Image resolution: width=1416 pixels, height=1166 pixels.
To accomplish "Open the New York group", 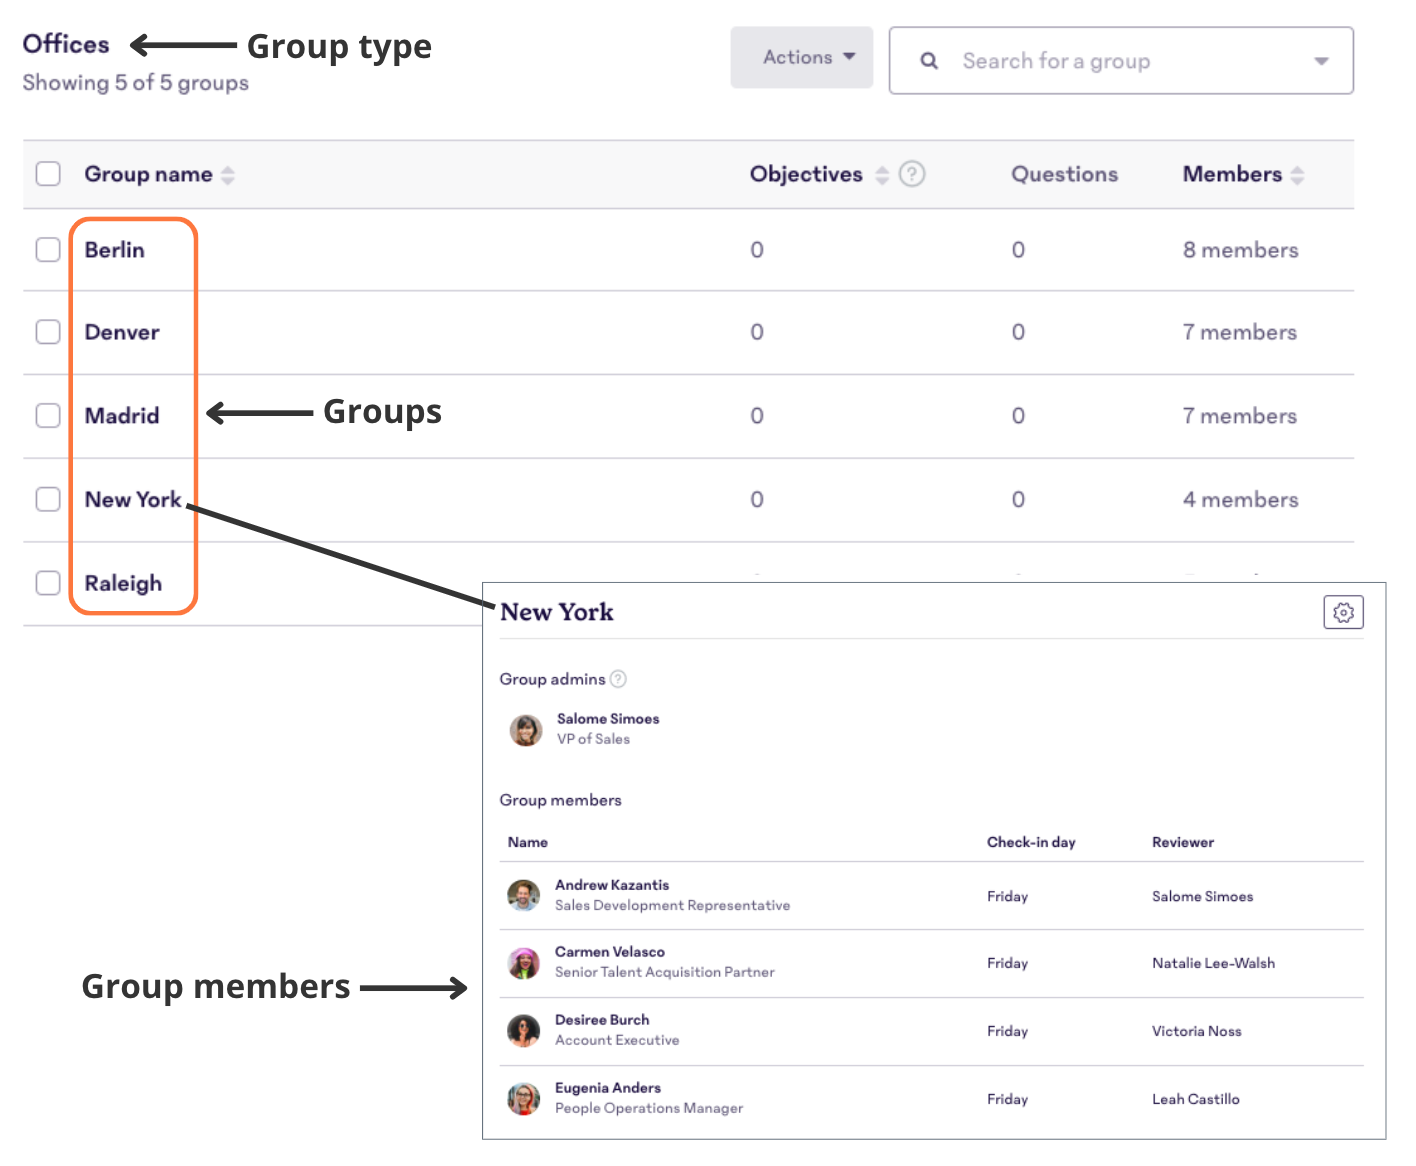I will (x=133, y=499).
